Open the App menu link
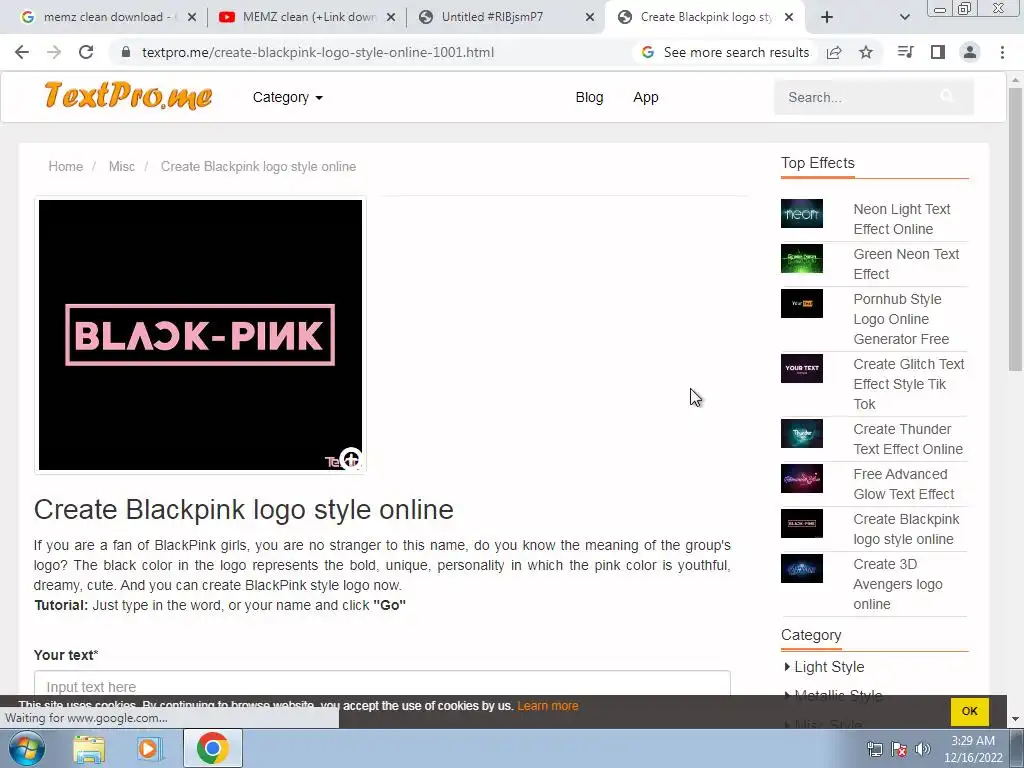 coord(645,97)
